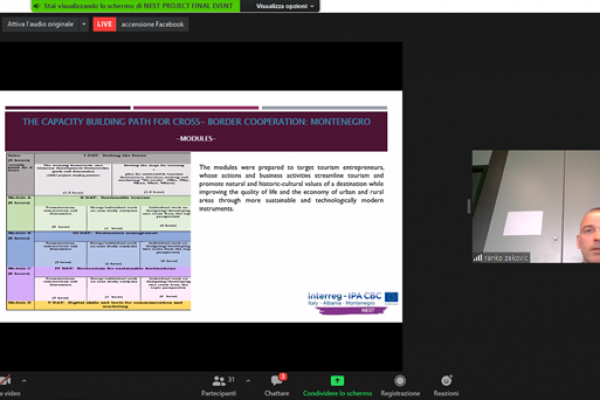Viewport: 600px width, 400px height.
Task: Start recording with the Registrazione icon
Action: (400, 381)
